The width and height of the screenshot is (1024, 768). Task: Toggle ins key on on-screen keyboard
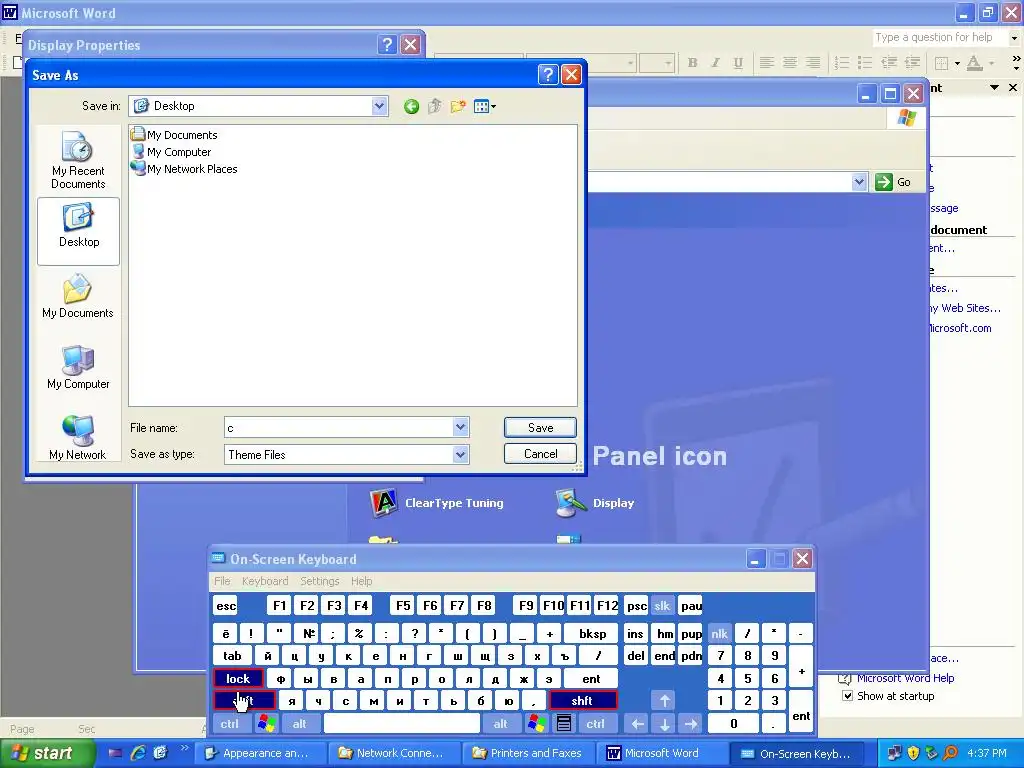(635, 633)
